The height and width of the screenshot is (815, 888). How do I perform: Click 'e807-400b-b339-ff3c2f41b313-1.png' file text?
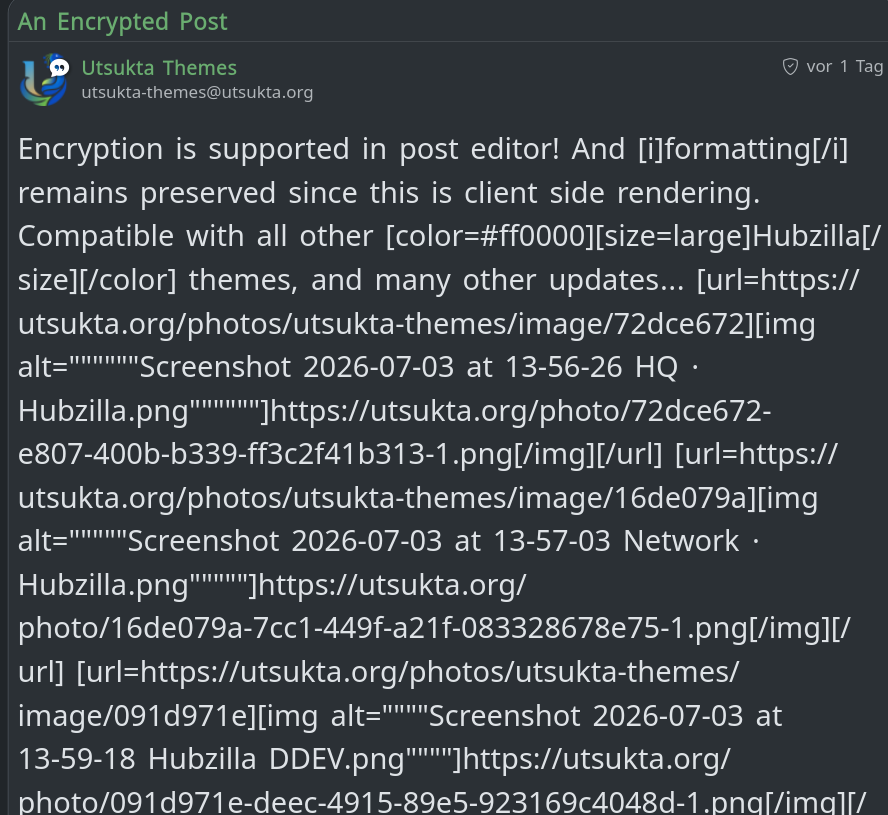[265, 455]
